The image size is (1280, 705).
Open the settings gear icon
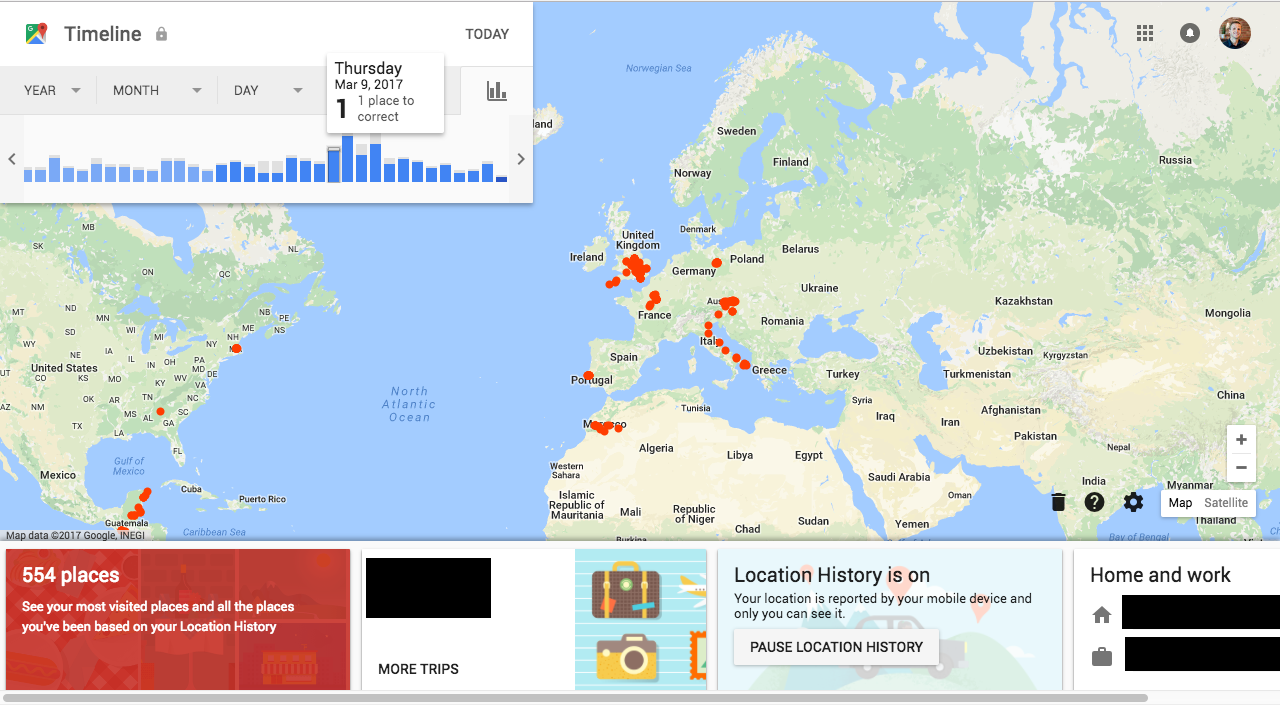(1133, 502)
